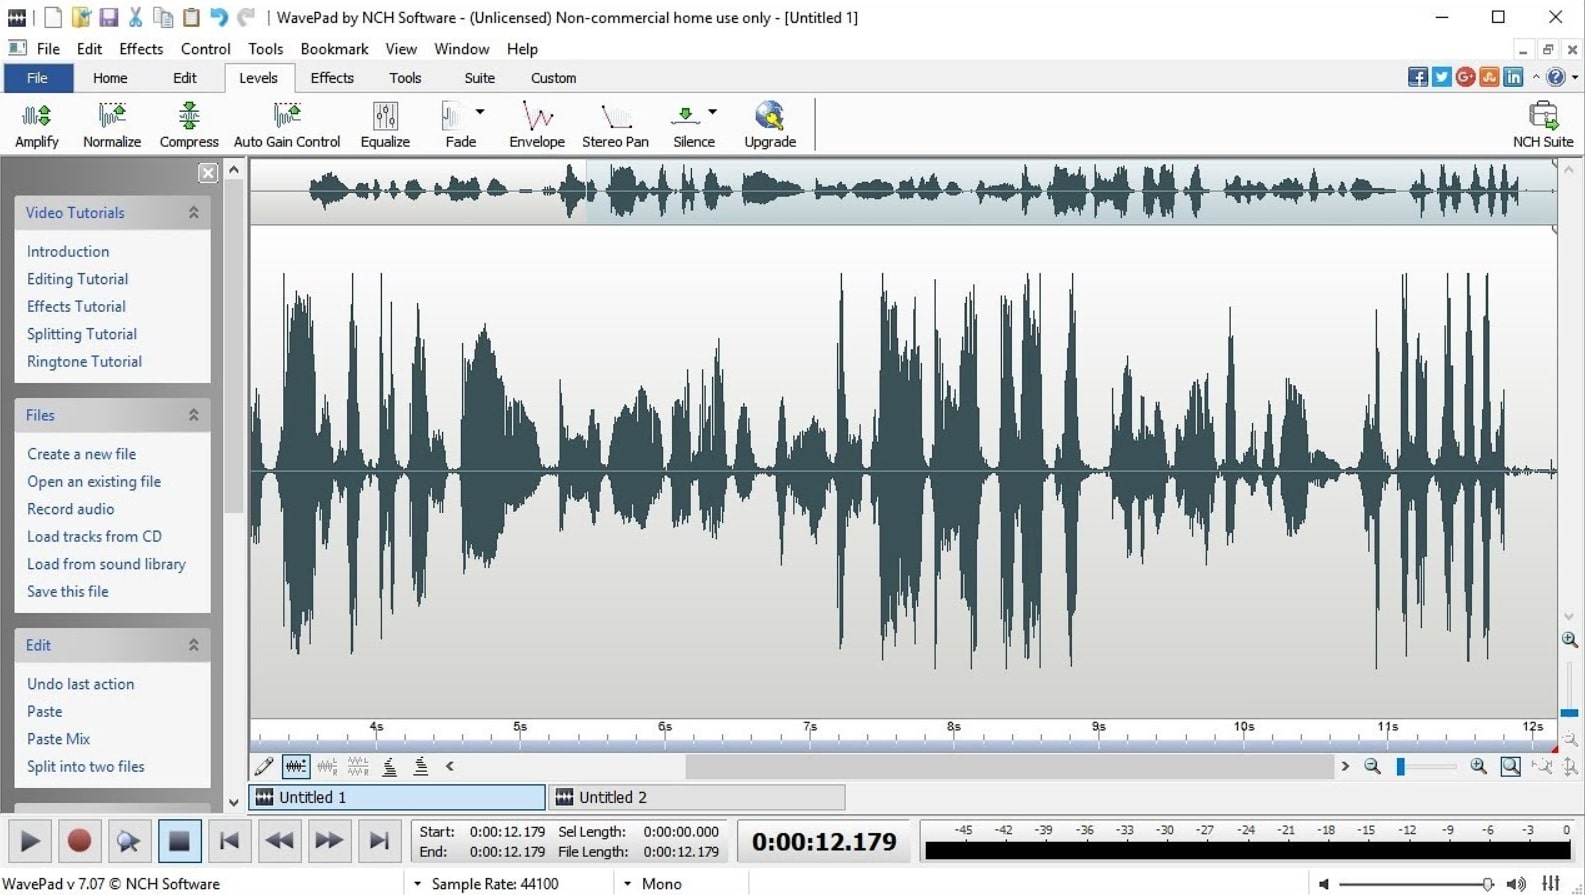Click Split into two files
The height and width of the screenshot is (895, 1585).
click(85, 766)
